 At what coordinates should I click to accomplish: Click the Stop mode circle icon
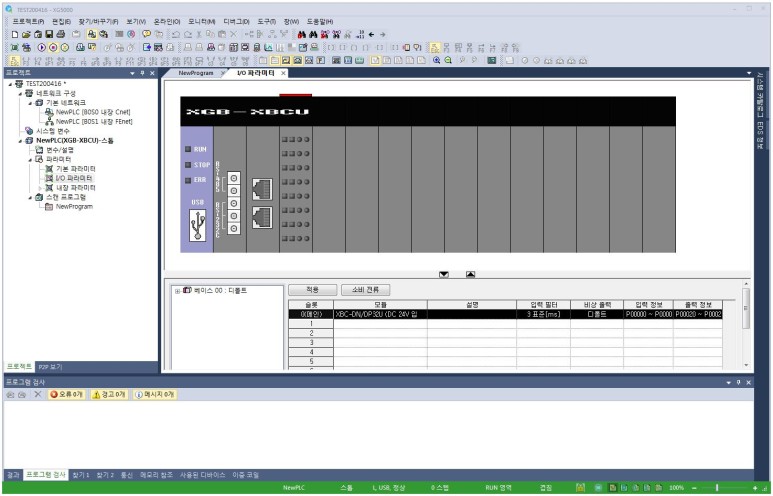click(53, 48)
